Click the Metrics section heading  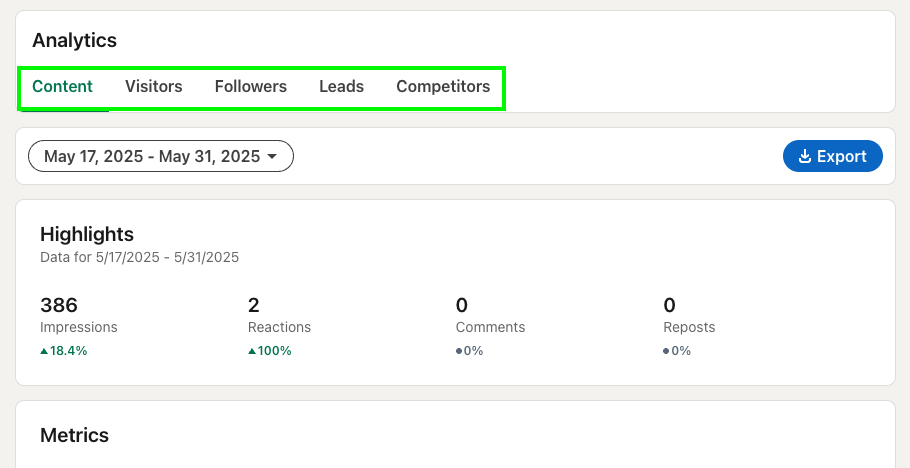[74, 435]
